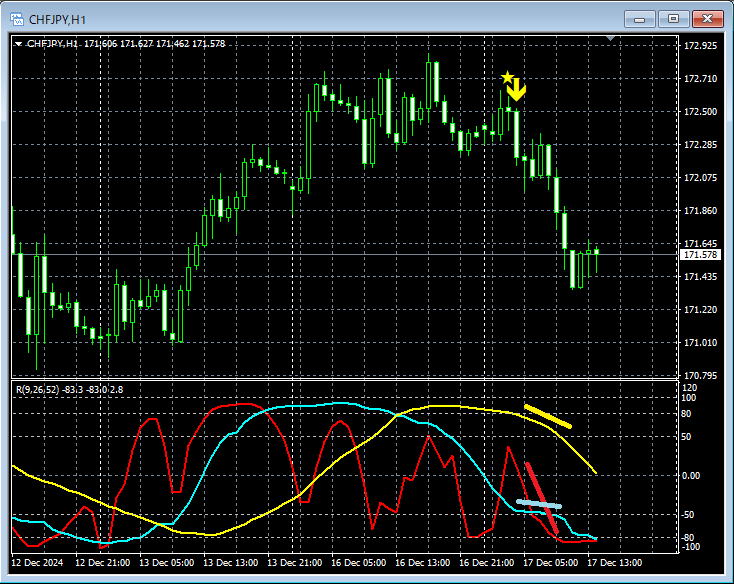Click price scale value 171.860

pos(700,211)
